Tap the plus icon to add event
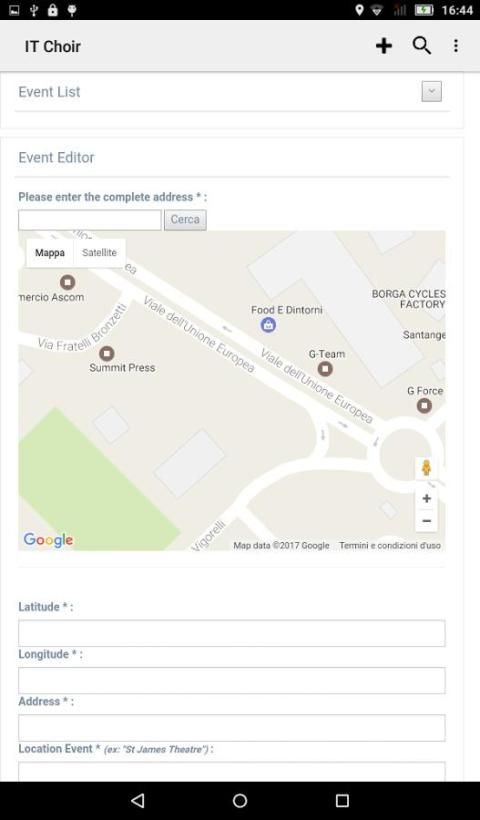480x820 pixels. click(x=384, y=46)
